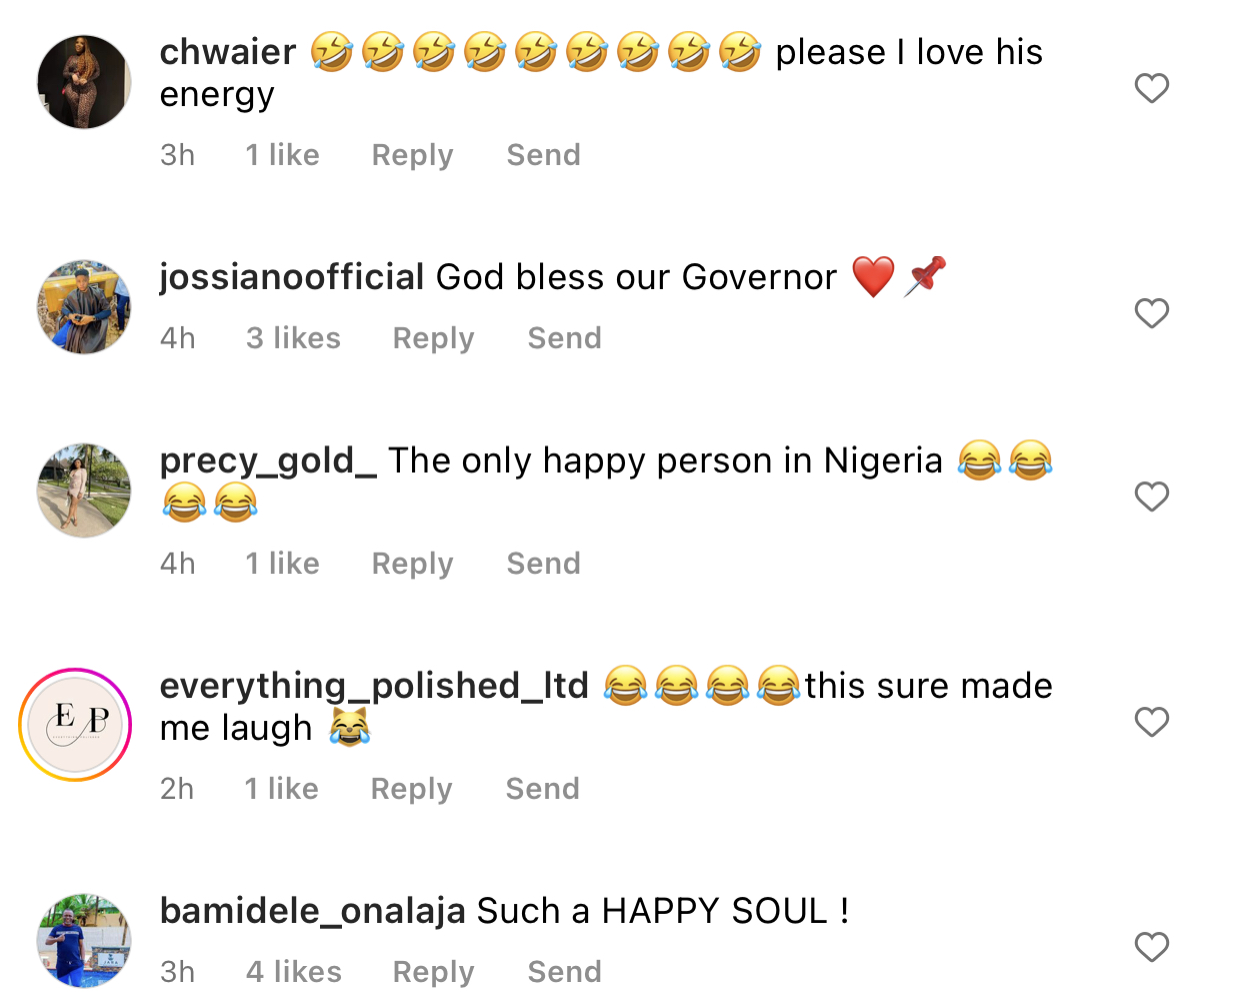Reply to chwaier's comment
The width and height of the screenshot is (1242, 1003).
coord(412,155)
